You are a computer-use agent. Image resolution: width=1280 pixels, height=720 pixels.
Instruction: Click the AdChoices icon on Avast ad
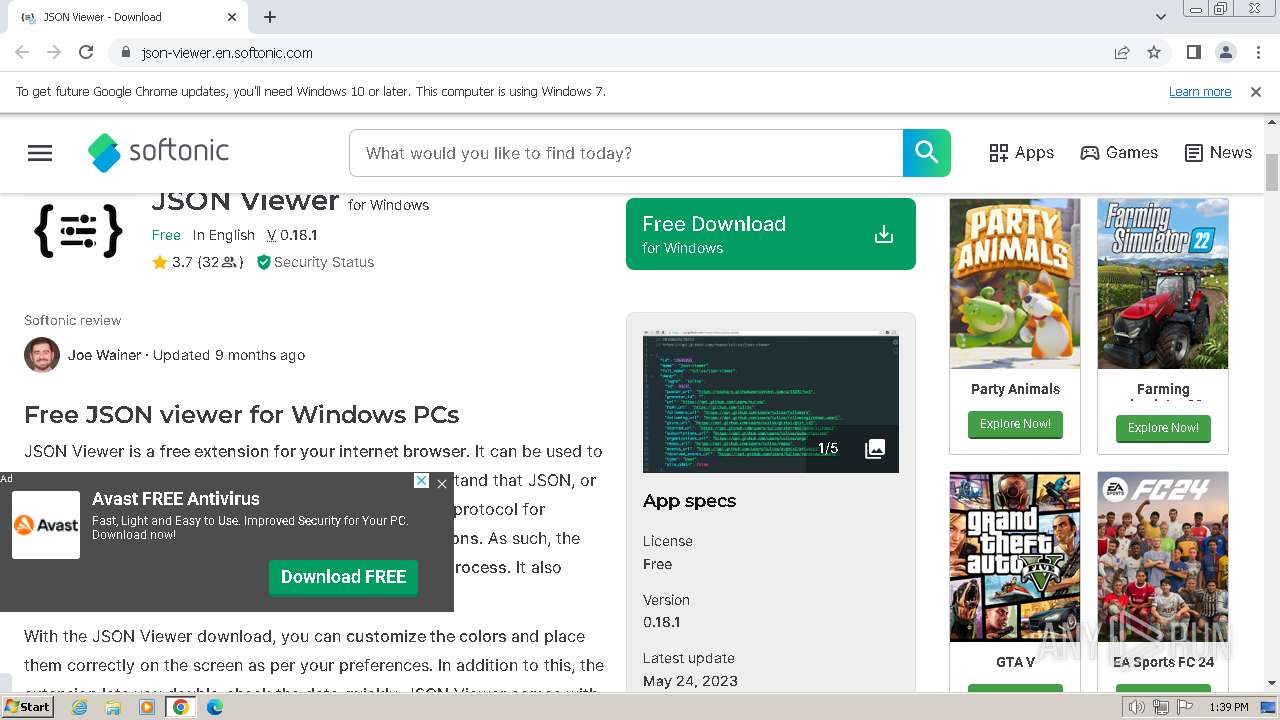421,481
